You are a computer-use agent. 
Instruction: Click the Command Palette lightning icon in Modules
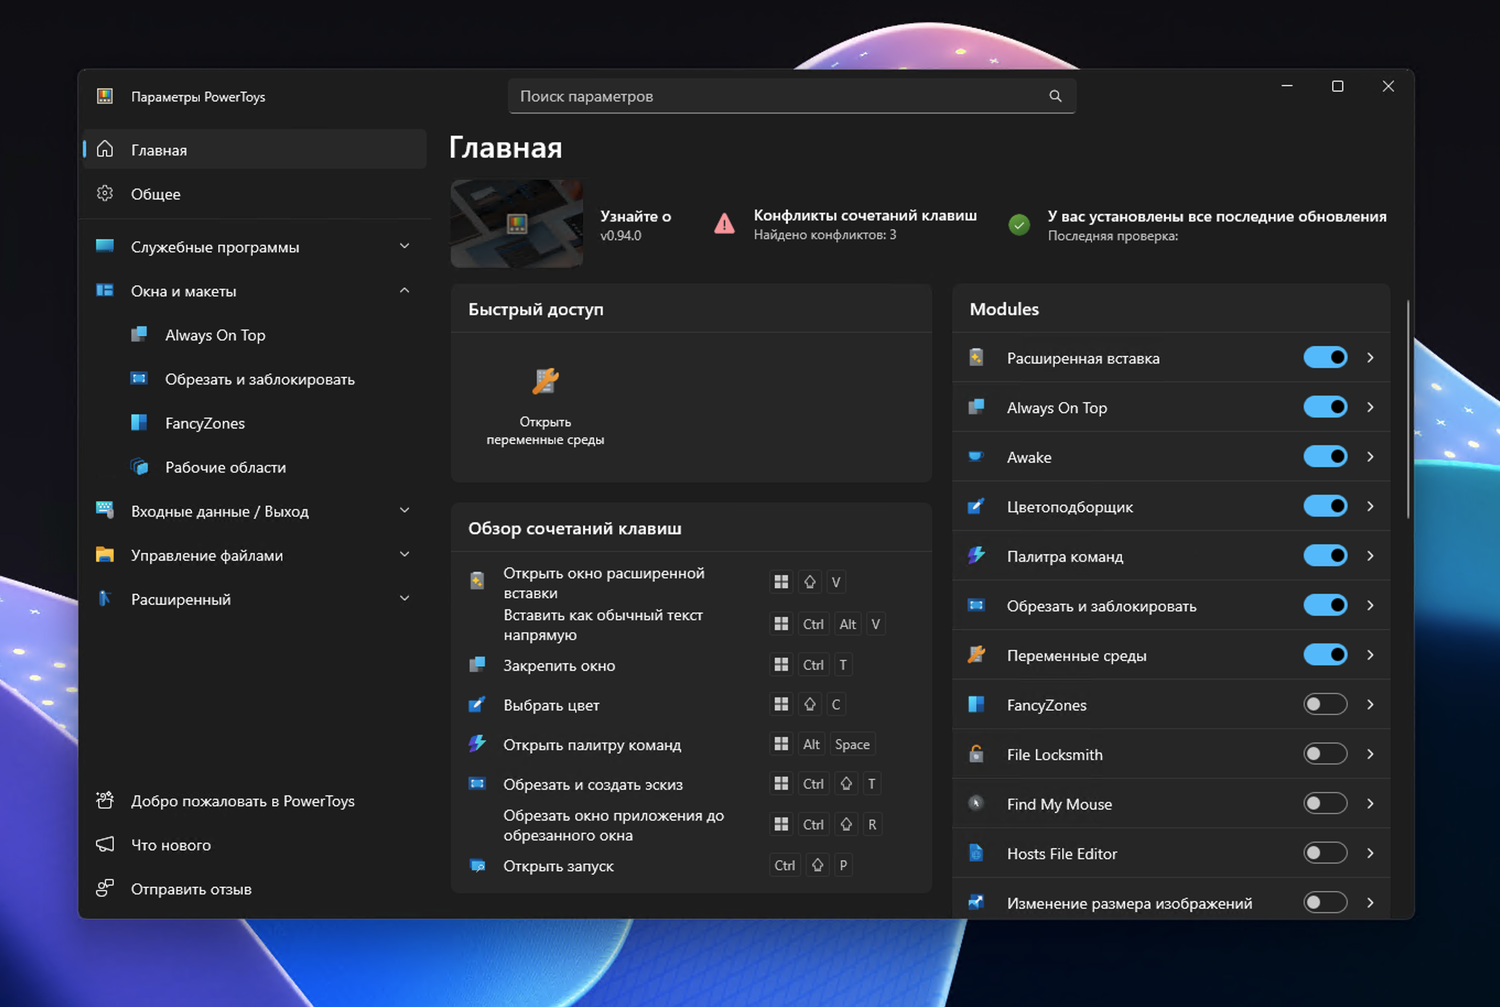click(x=976, y=556)
